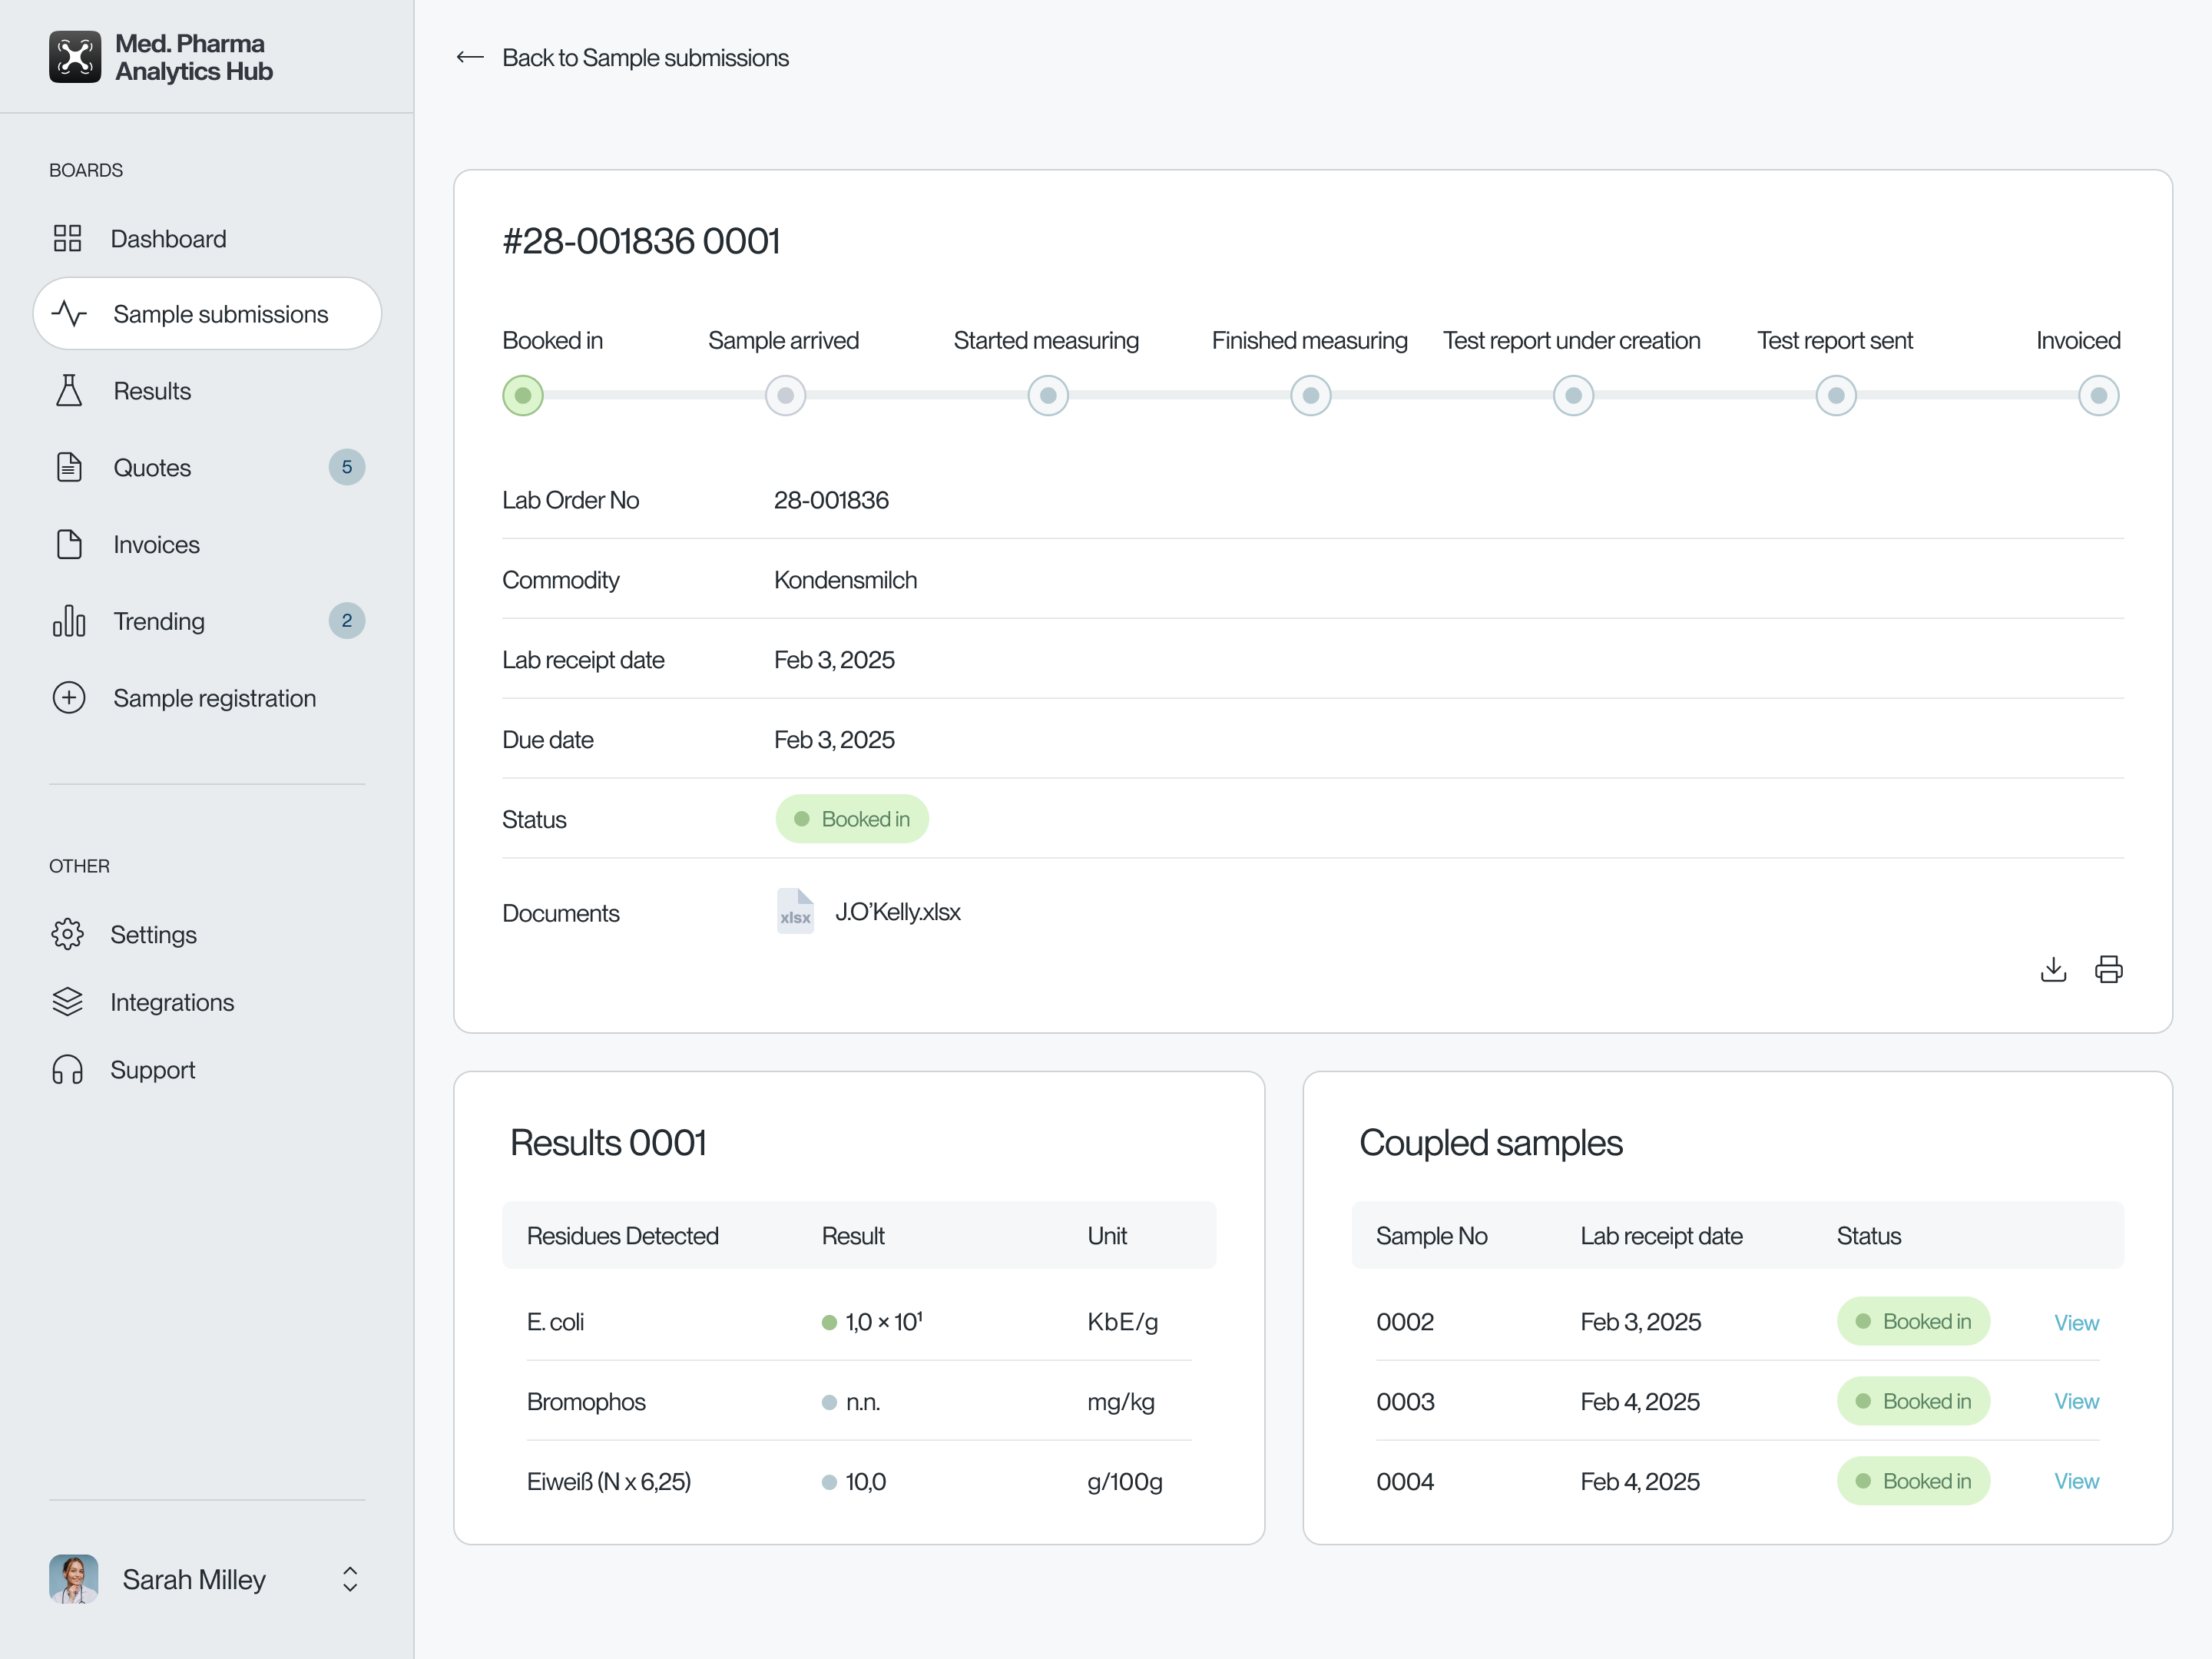Click the Booked in status milestone dot
The height and width of the screenshot is (1659, 2212).
coord(522,395)
